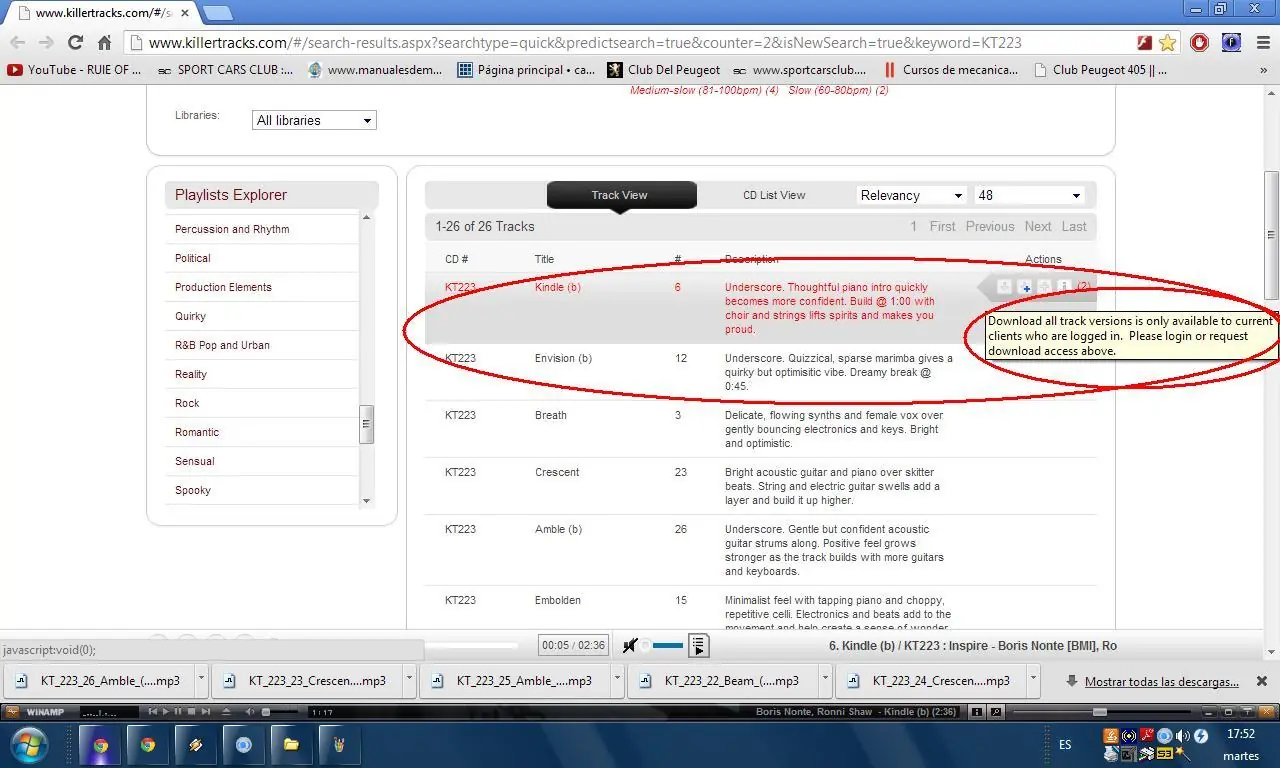Open Winamp from the taskbar
The height and width of the screenshot is (768, 1280).
[196, 745]
